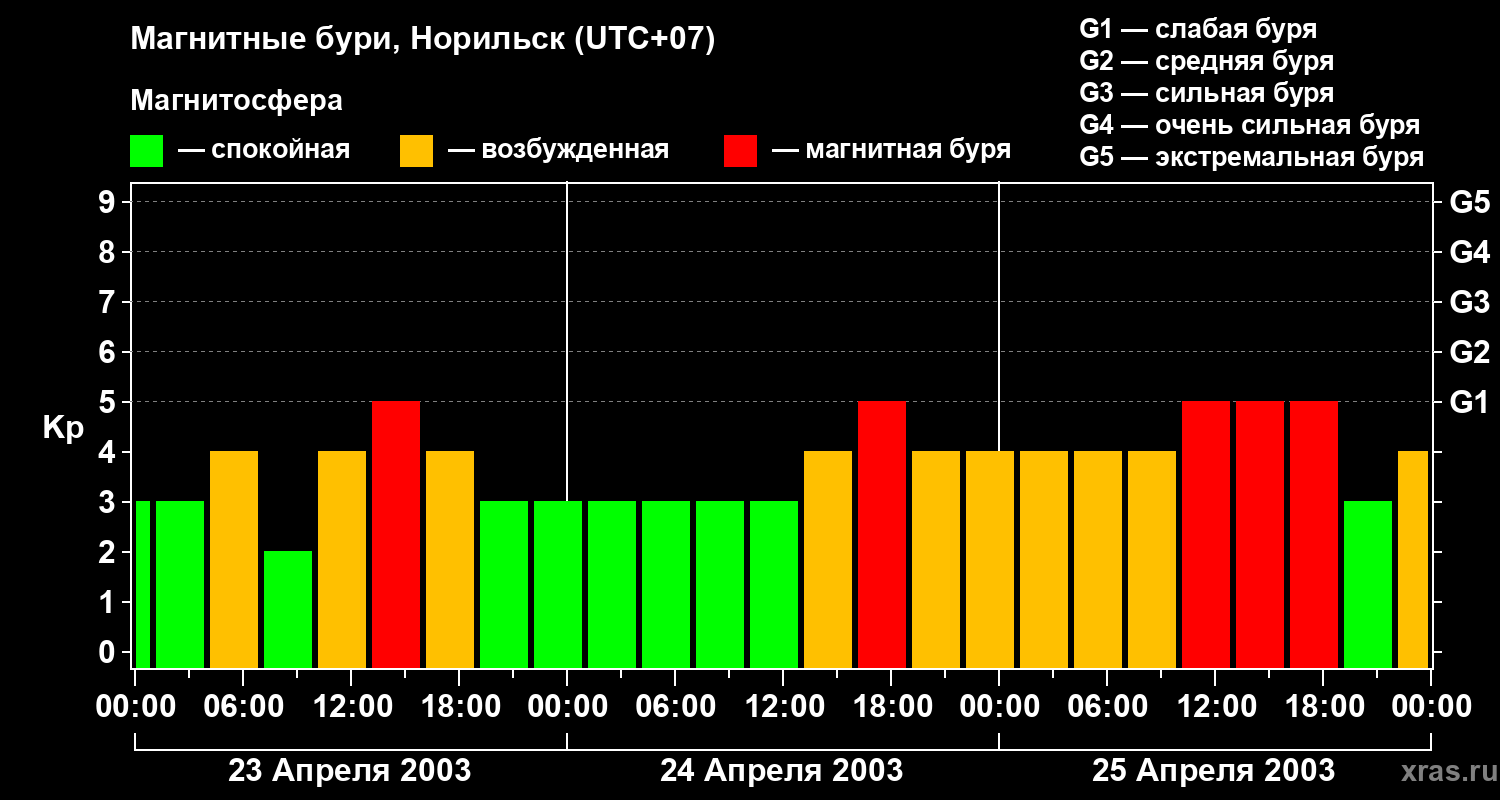Select the chart title 'Магнитные бури, Норильск (UTC+07)'

coord(423,41)
